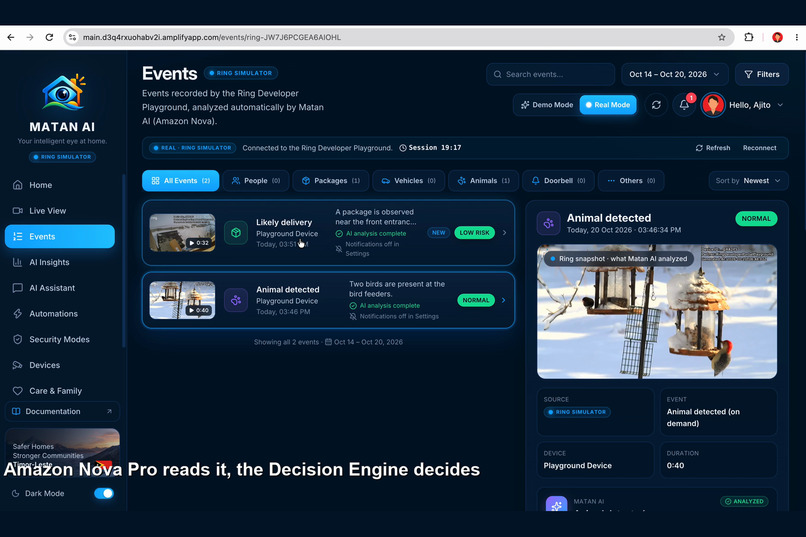Open browser extensions puzzle icon
Screen dimensions: 806x537
click(749, 37)
